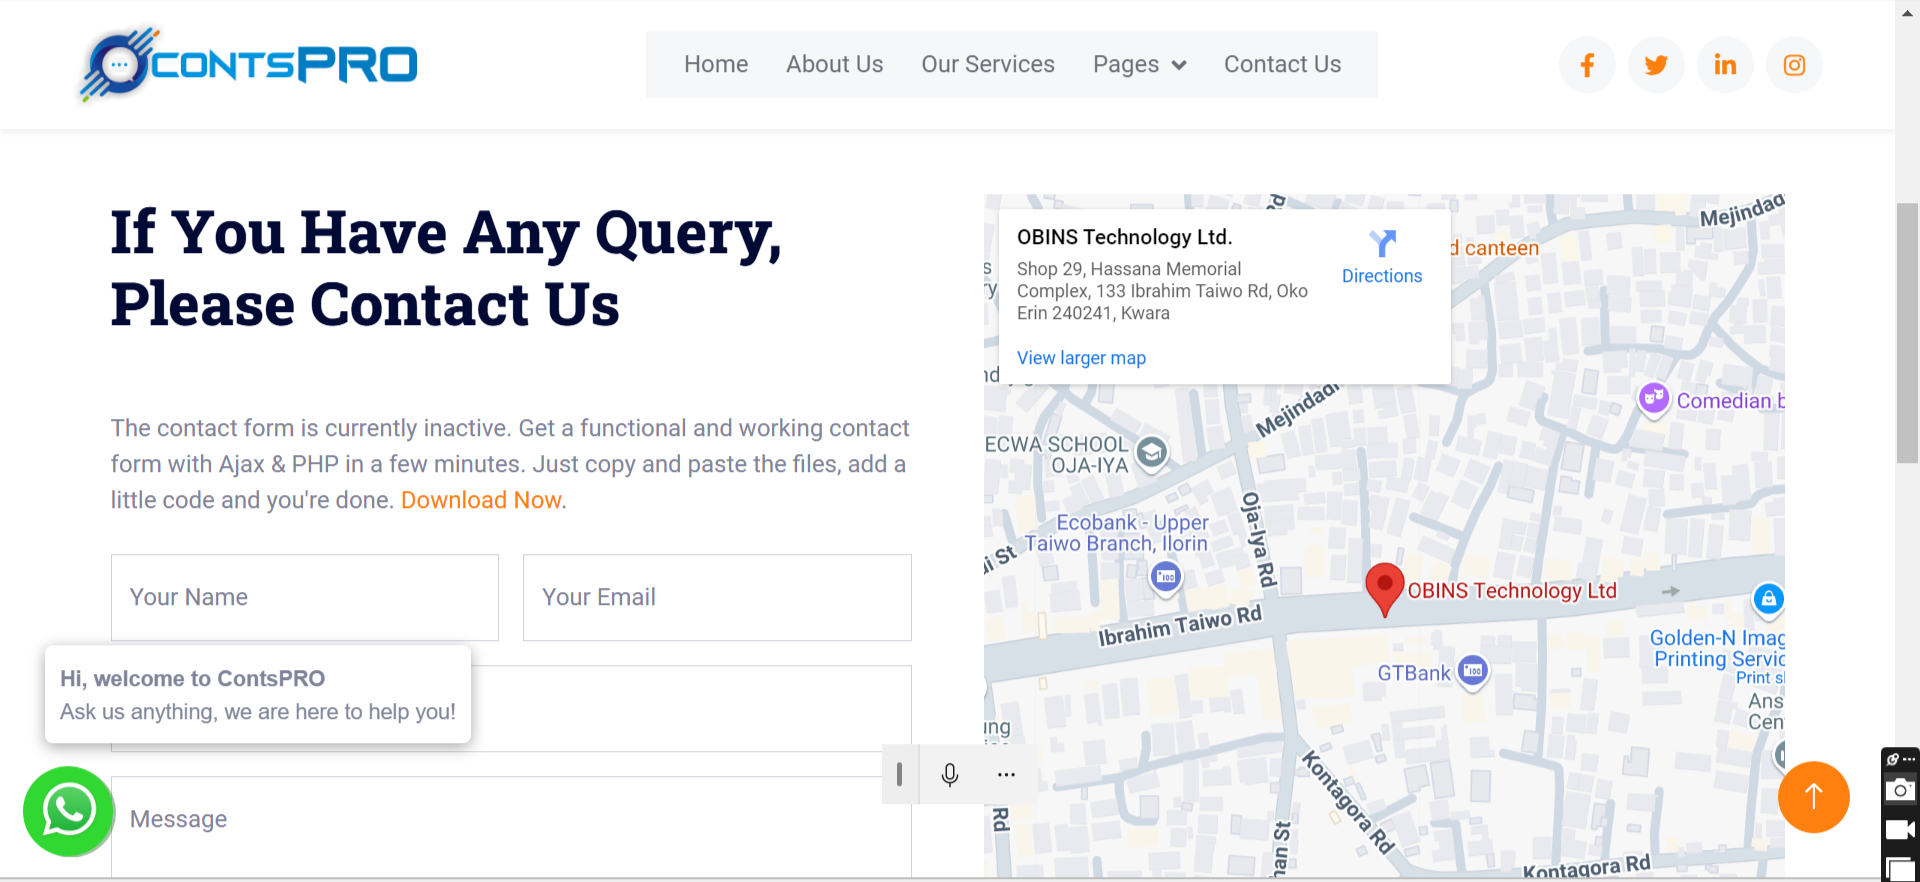
Task: Focus the Message text area
Action: 511,827
